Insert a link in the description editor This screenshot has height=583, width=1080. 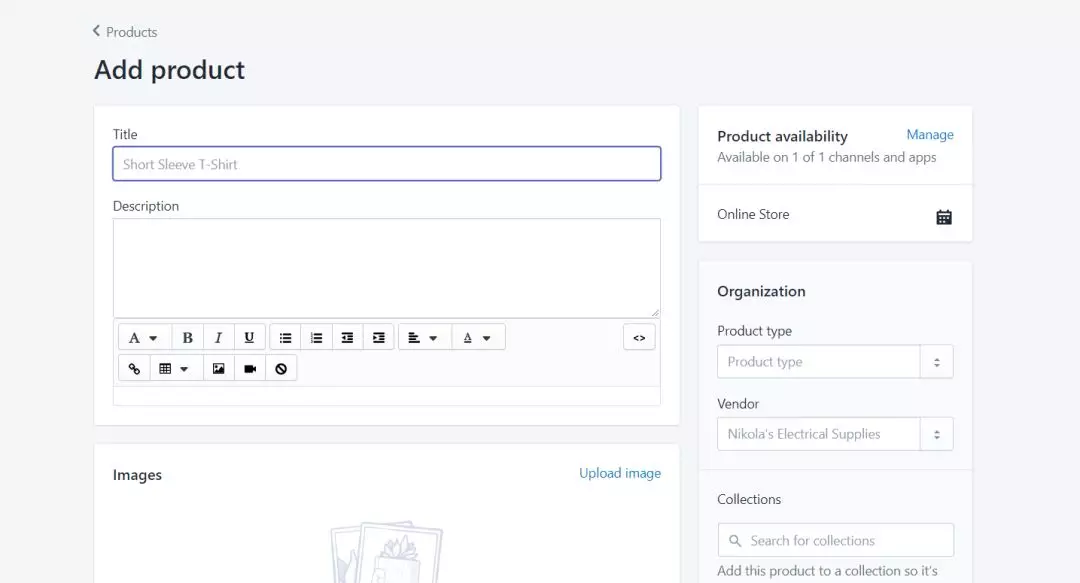coord(134,367)
